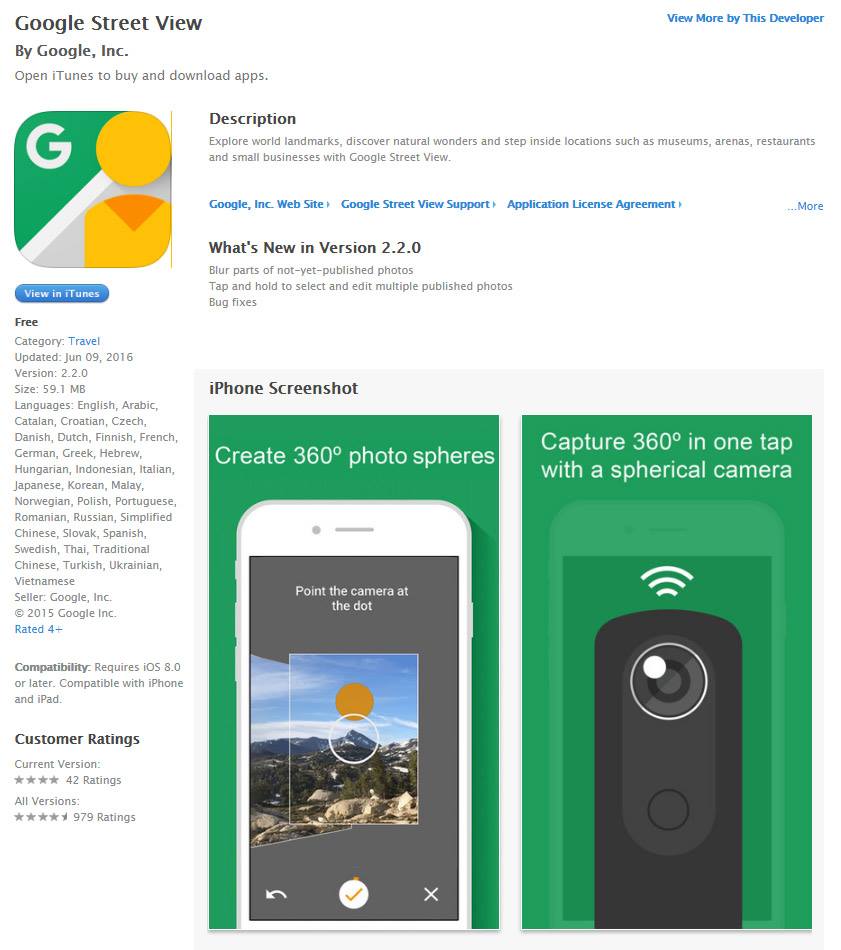Click the white target circle on mountain
This screenshot has width=841, height=950.
(354, 739)
